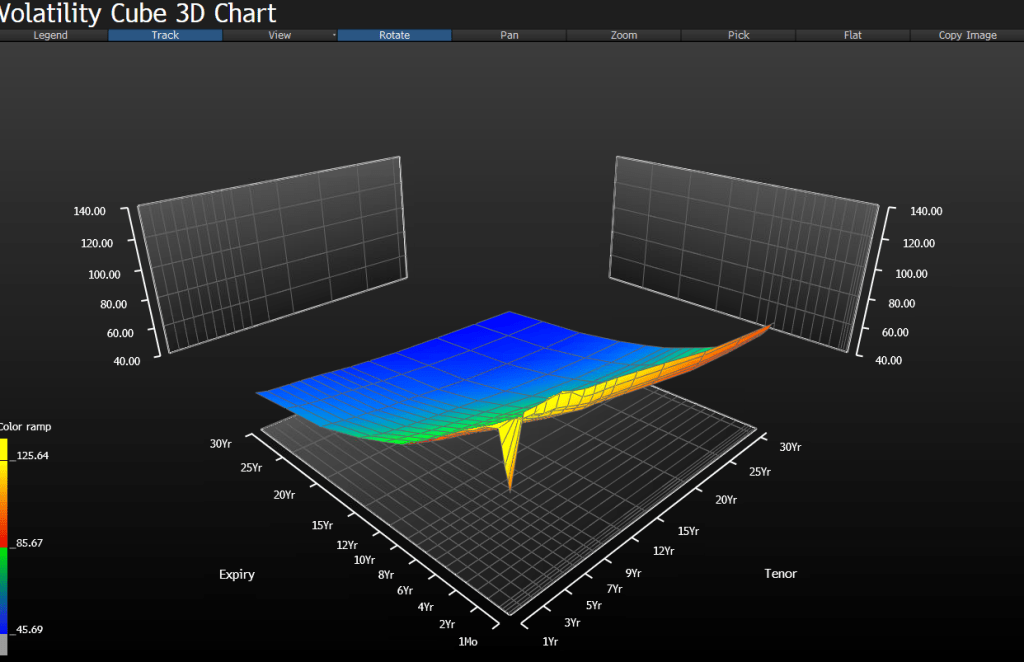Image resolution: width=1024 pixels, height=662 pixels.
Task: Click Copy Image button
Action: 967,35
